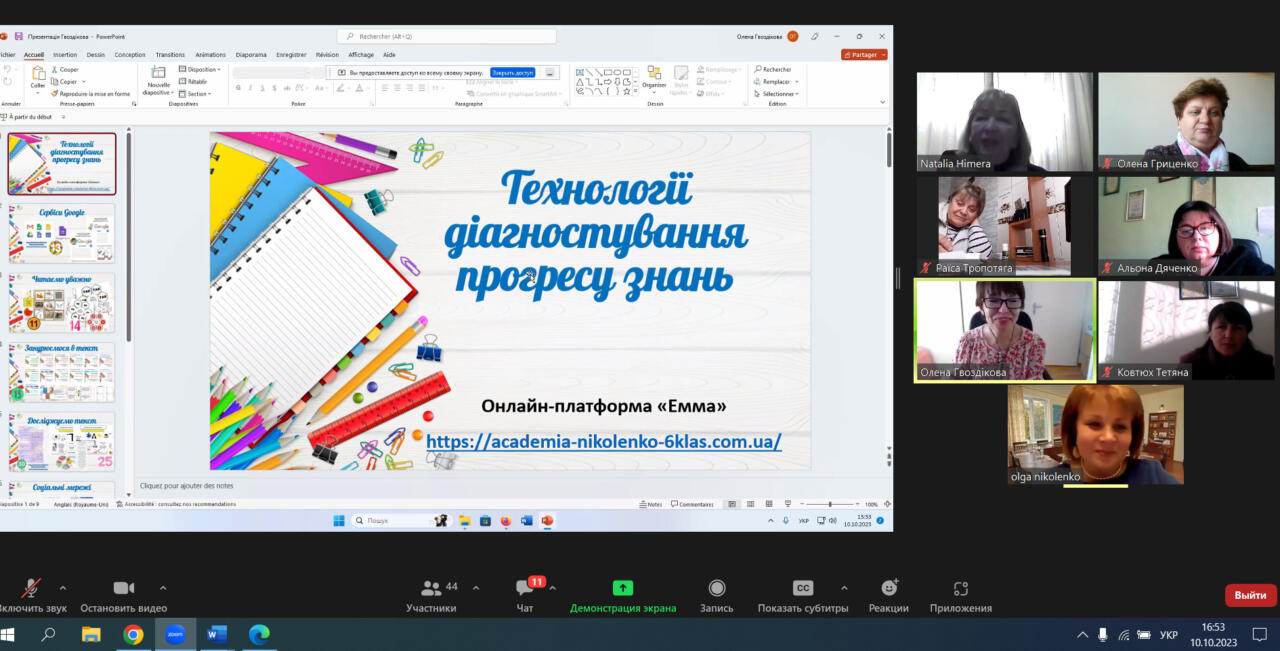Expand the arrow beside Участники
1280x651 pixels.
476,588
